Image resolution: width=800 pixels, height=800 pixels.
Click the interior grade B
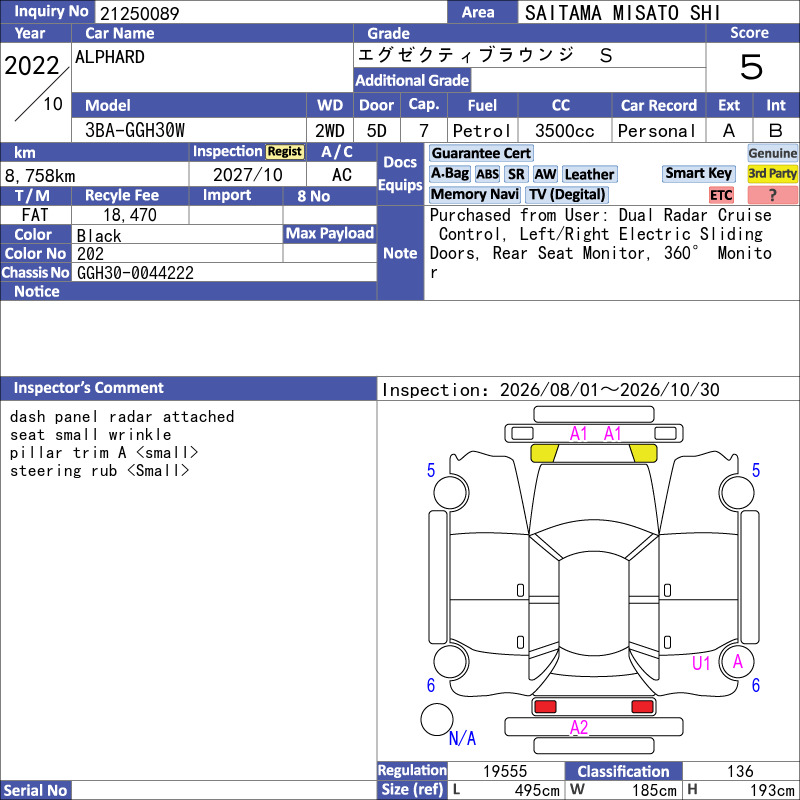(x=776, y=131)
